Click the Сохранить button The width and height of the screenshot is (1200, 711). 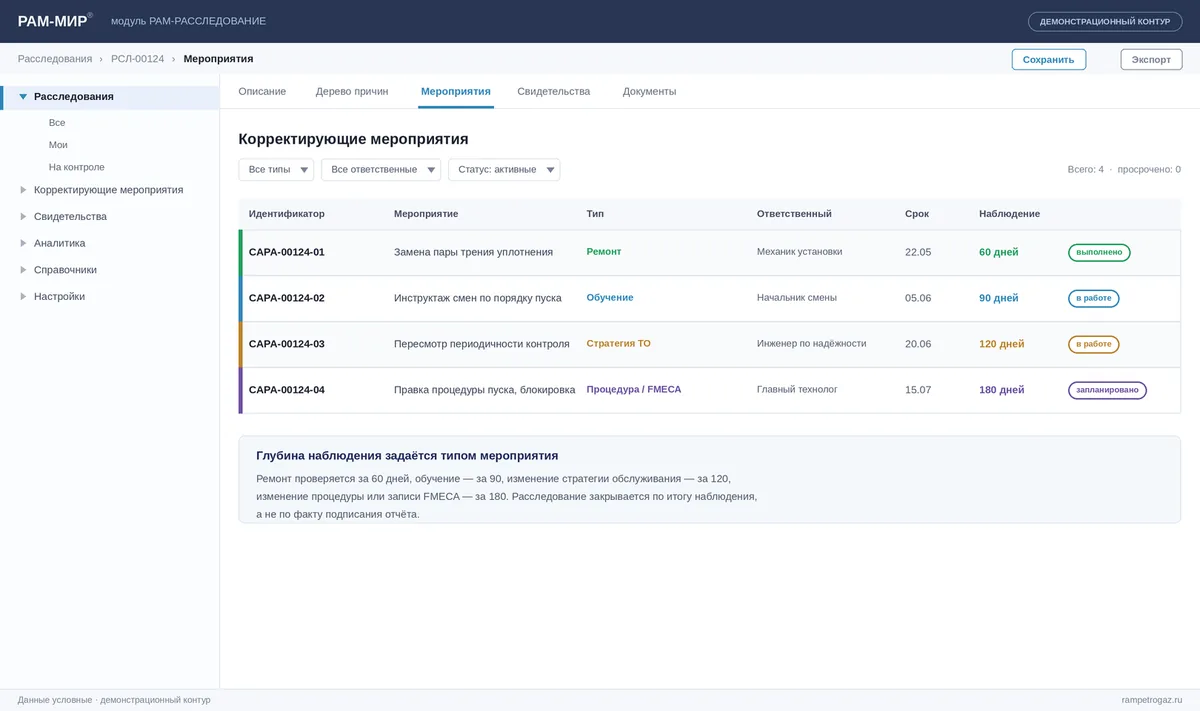(x=1049, y=59)
